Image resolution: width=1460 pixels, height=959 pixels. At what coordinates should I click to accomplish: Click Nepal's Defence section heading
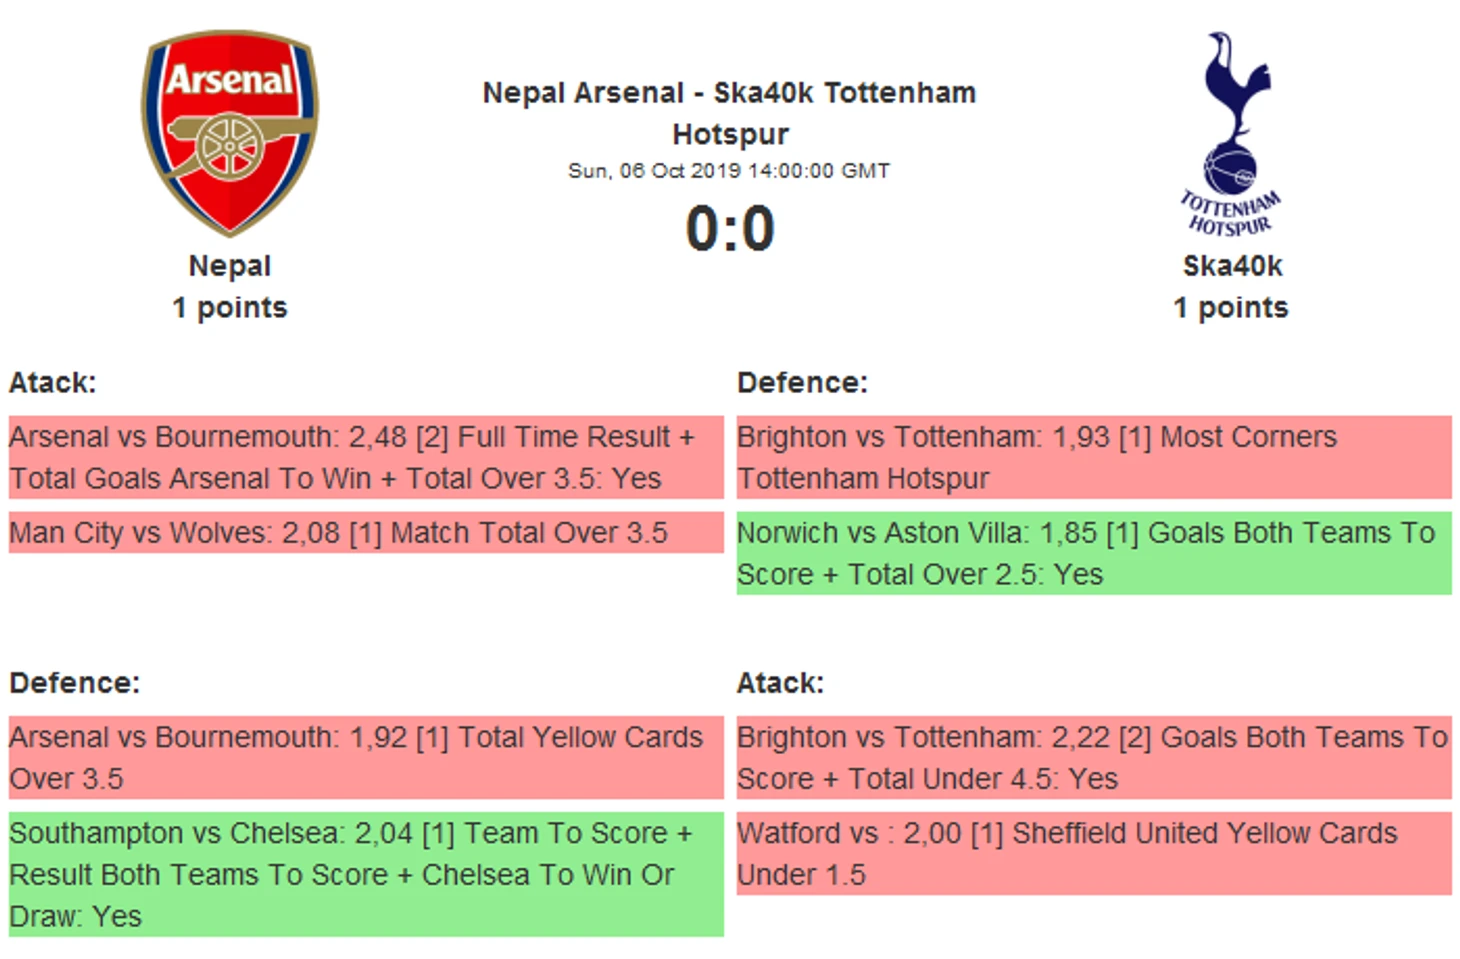pyautogui.click(x=75, y=683)
